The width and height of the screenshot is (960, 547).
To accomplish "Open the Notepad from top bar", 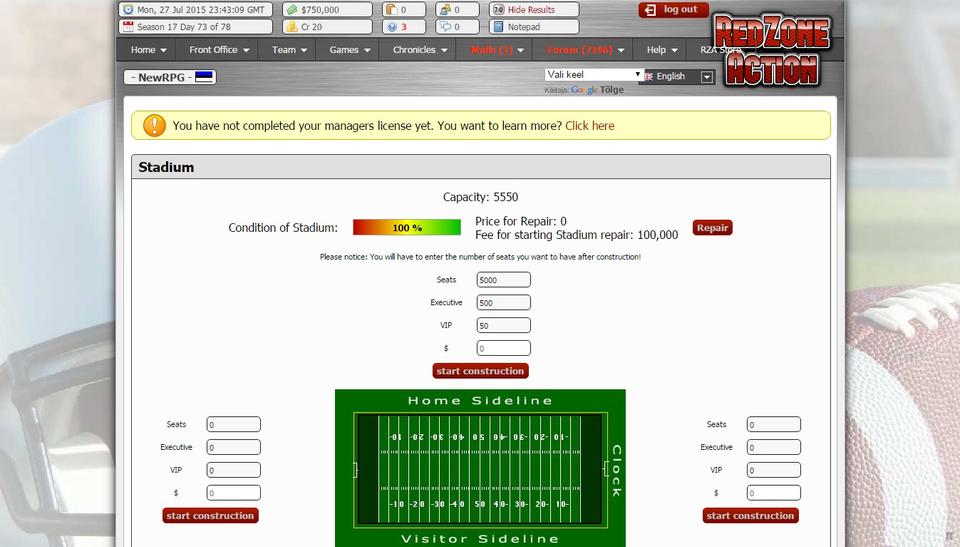I will coord(534,27).
